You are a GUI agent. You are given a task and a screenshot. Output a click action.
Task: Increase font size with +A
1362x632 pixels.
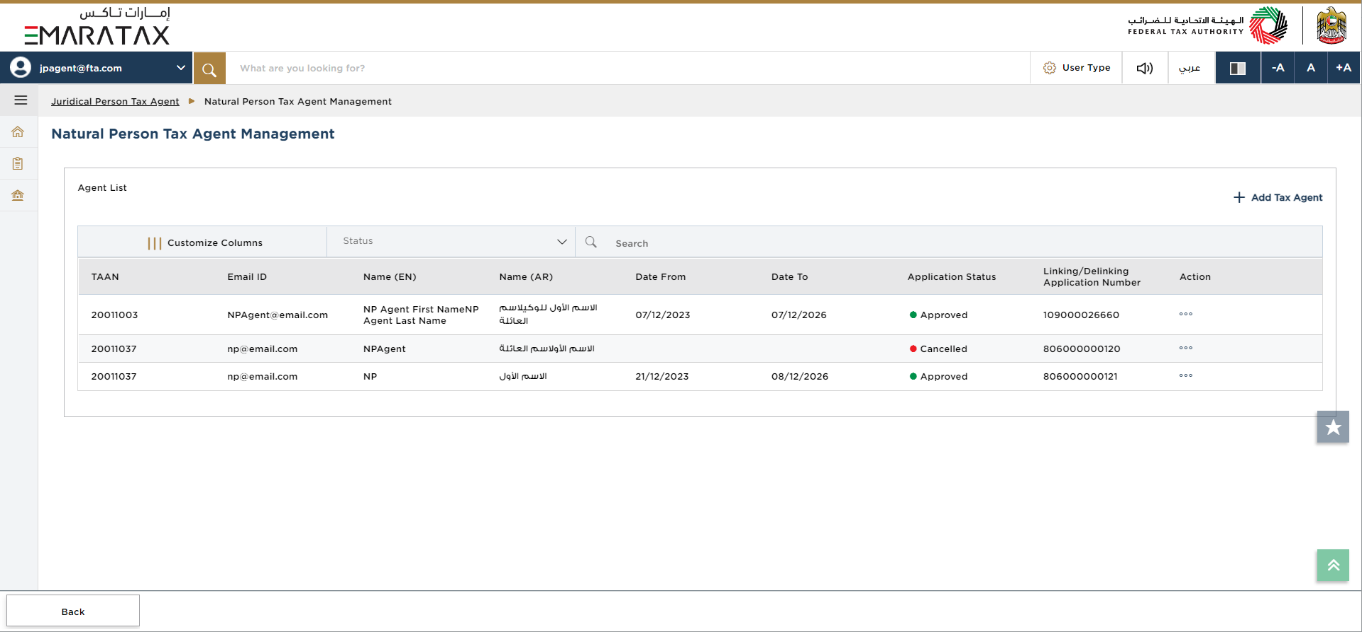pos(1344,68)
